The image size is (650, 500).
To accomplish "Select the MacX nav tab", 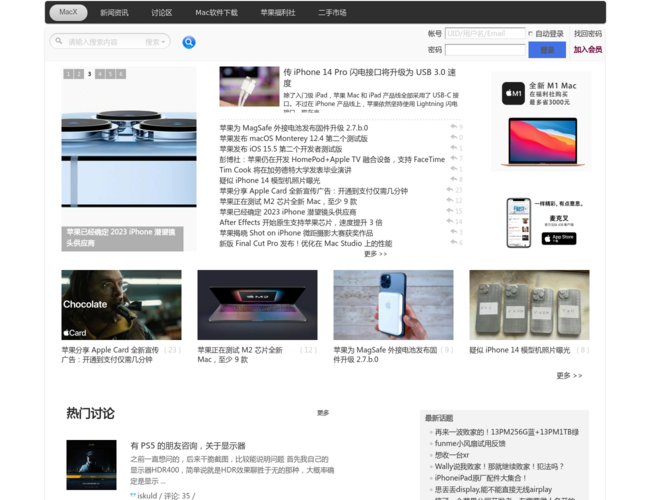I will [x=68, y=12].
